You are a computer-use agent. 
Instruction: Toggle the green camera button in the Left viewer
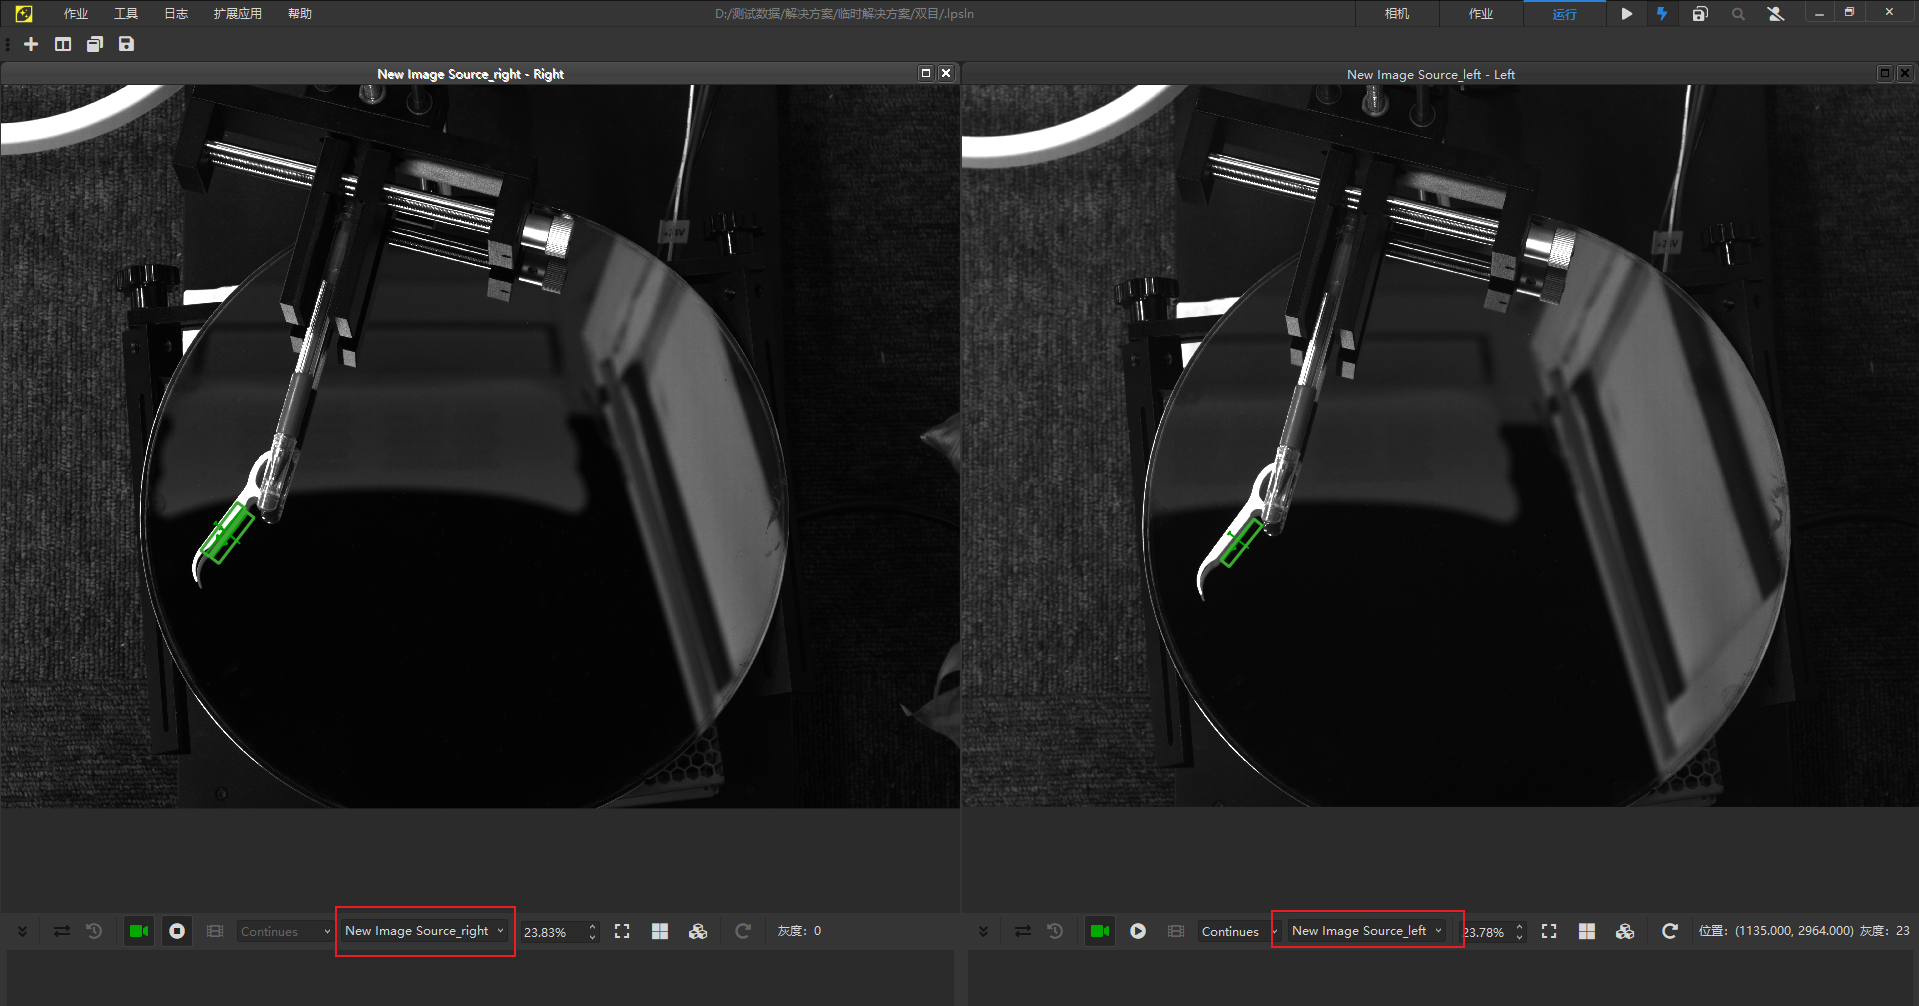tap(1100, 931)
